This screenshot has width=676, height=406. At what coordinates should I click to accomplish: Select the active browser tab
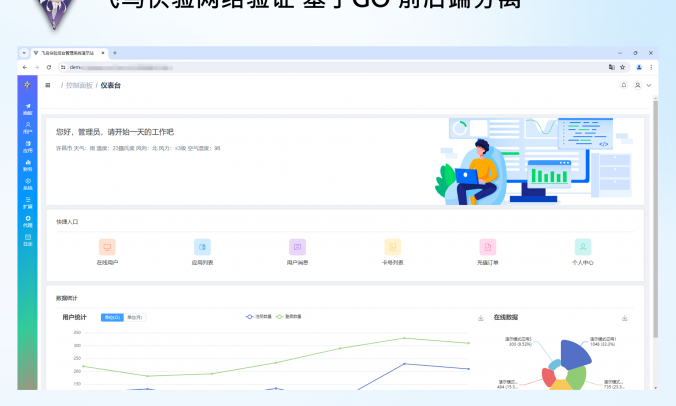click(x=69, y=53)
